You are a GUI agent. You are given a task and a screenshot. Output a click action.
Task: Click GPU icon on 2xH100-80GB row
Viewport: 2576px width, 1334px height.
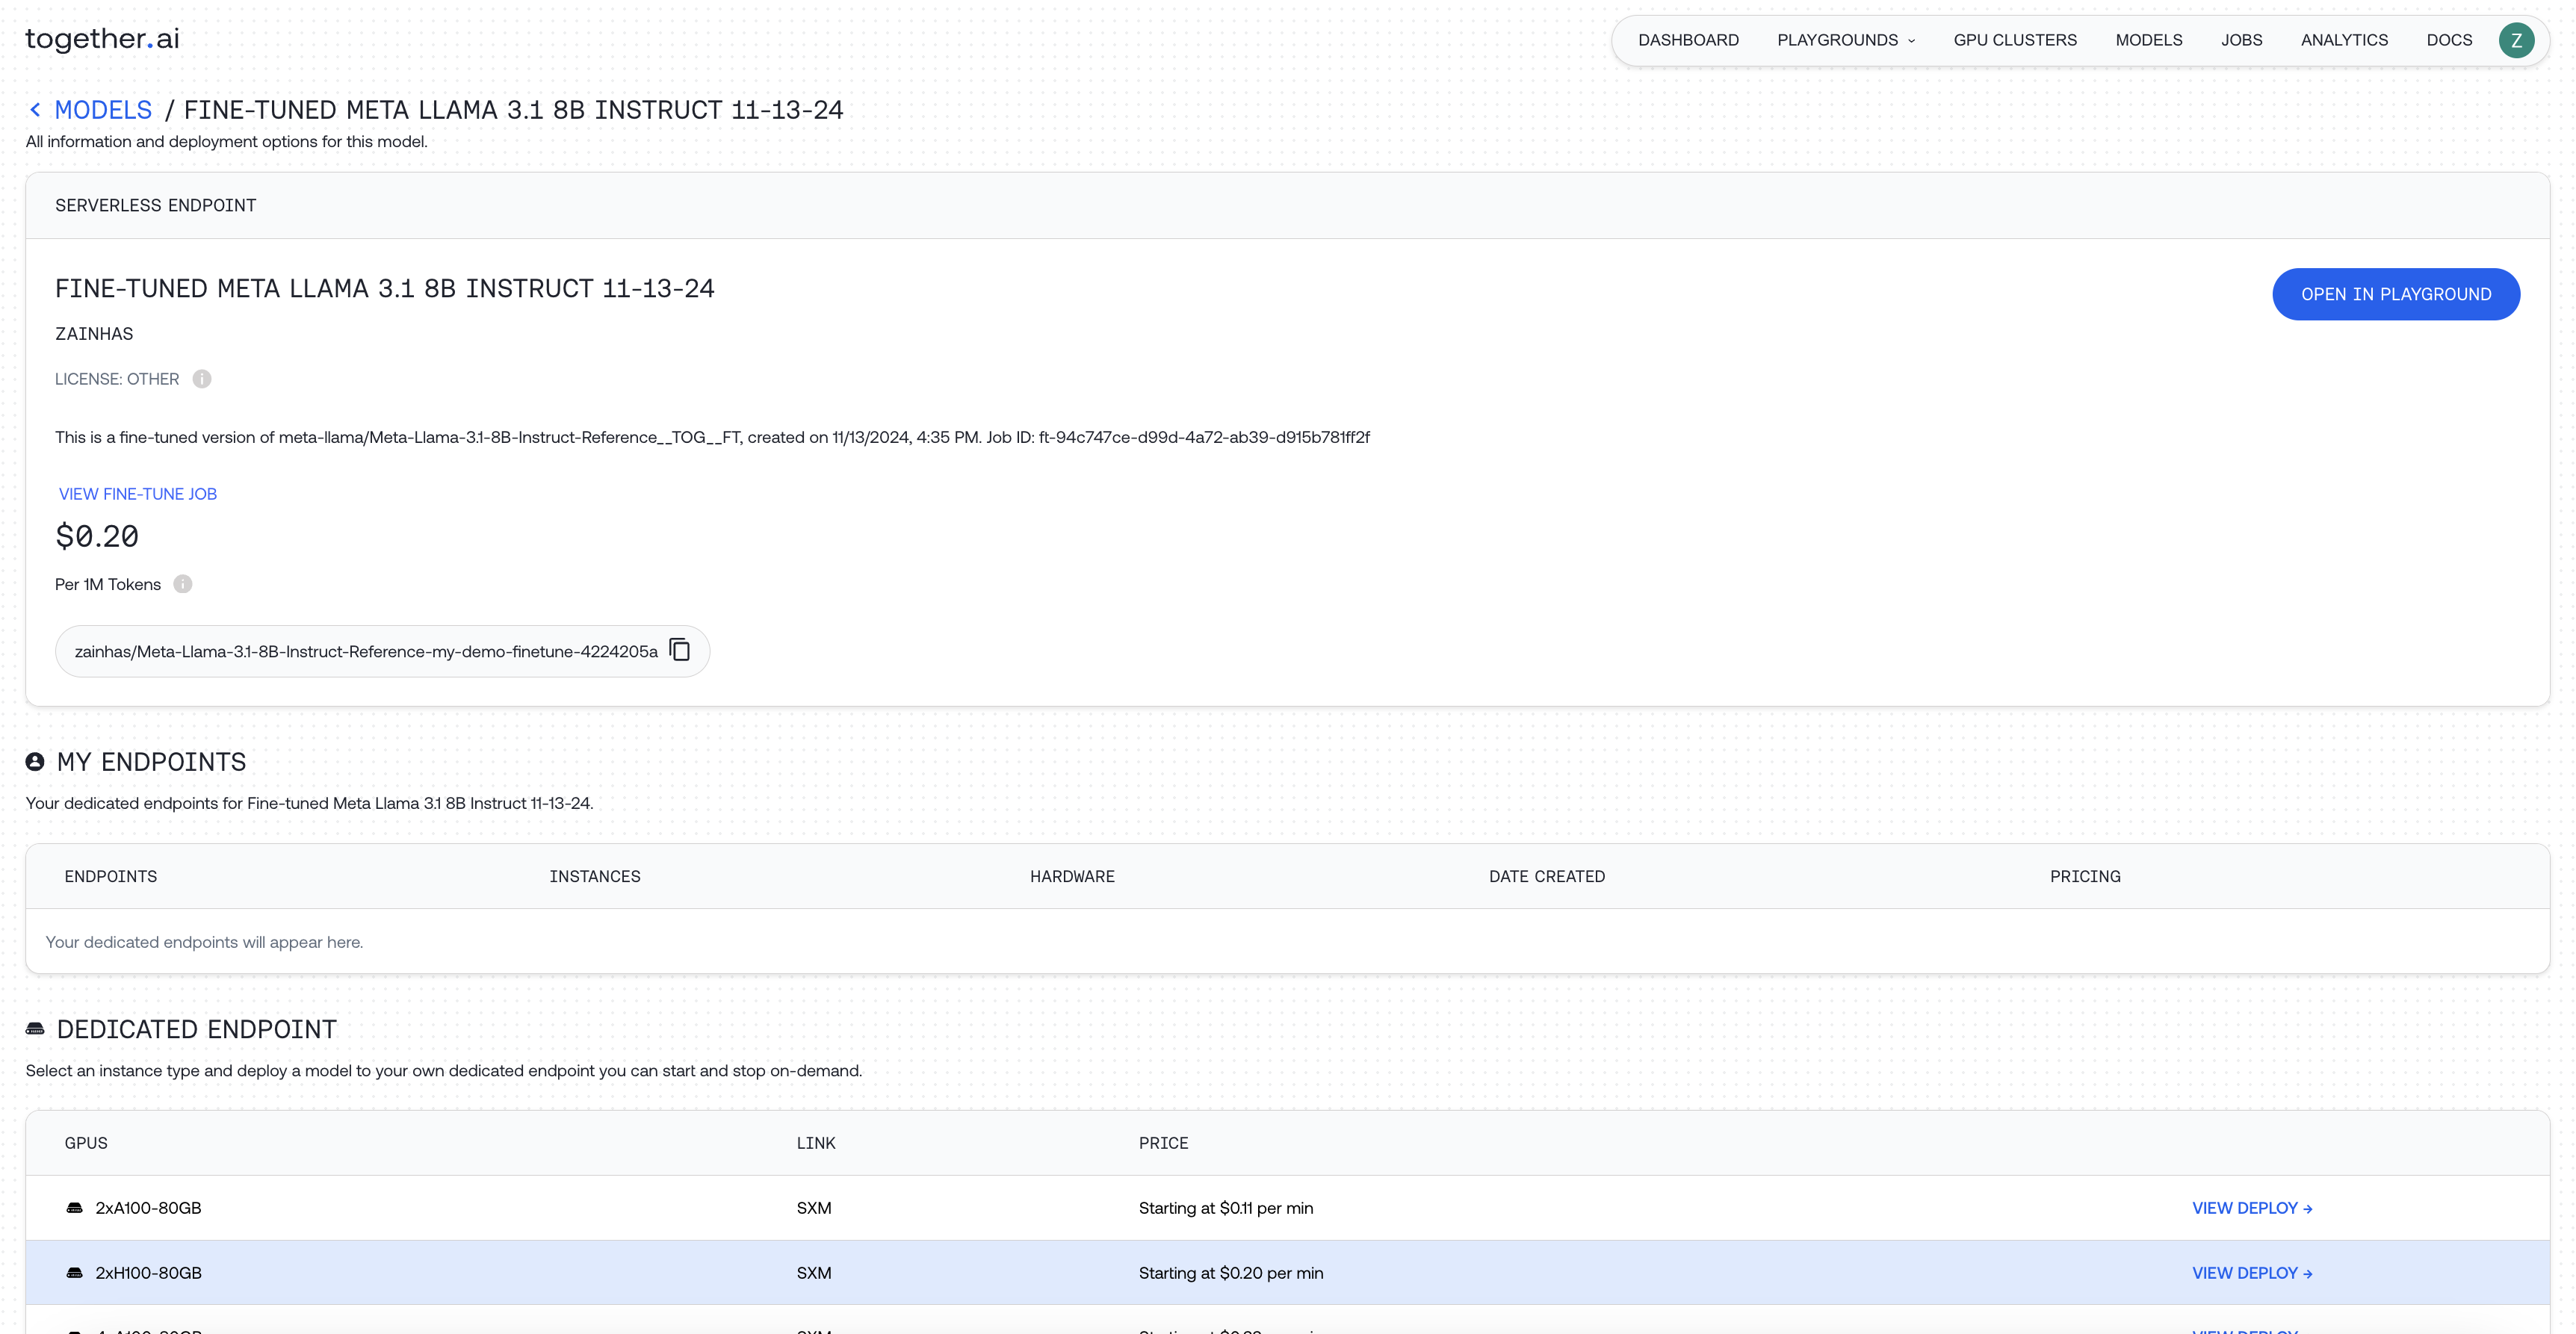[74, 1273]
